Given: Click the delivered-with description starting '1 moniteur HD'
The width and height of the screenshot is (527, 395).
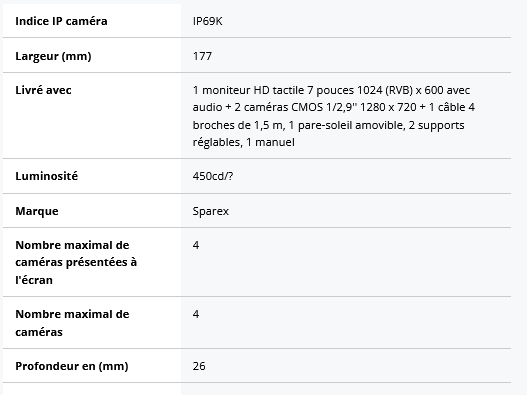Looking at the screenshot, I should (334, 116).
